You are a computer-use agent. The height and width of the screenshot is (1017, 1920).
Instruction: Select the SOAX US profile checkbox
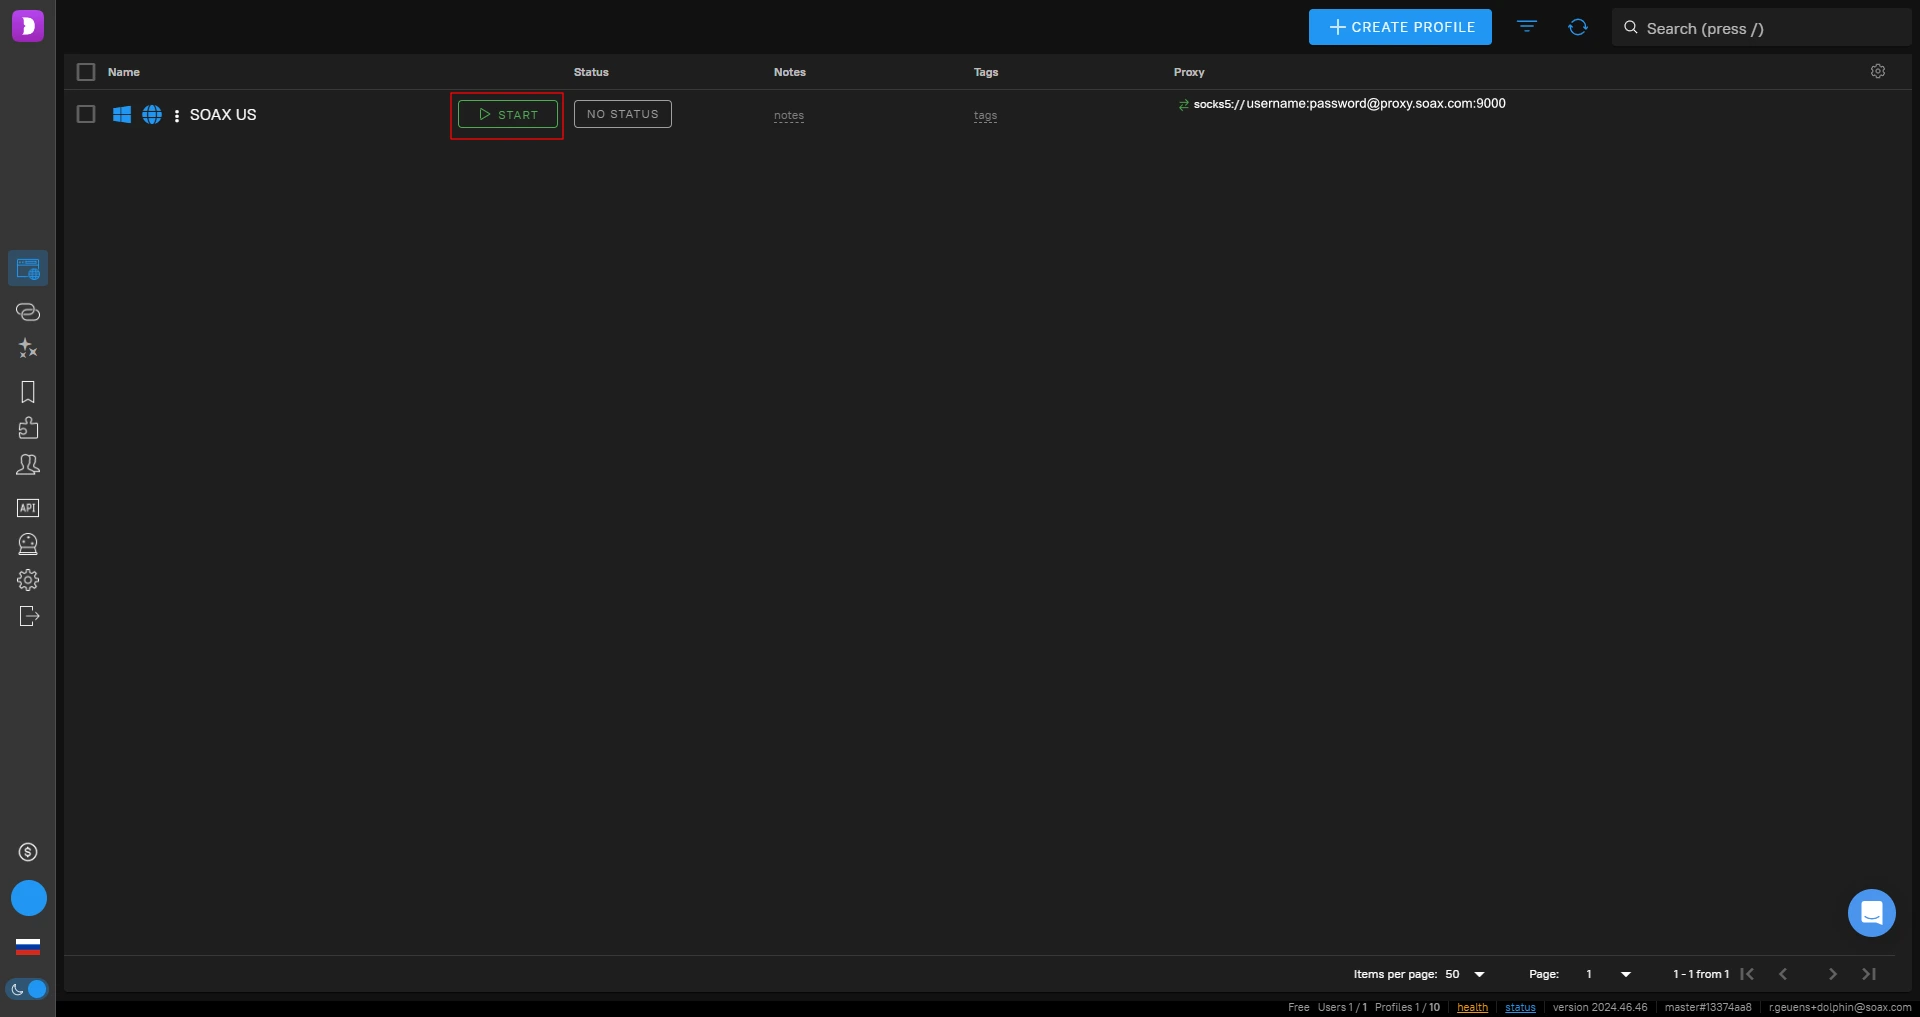click(86, 114)
